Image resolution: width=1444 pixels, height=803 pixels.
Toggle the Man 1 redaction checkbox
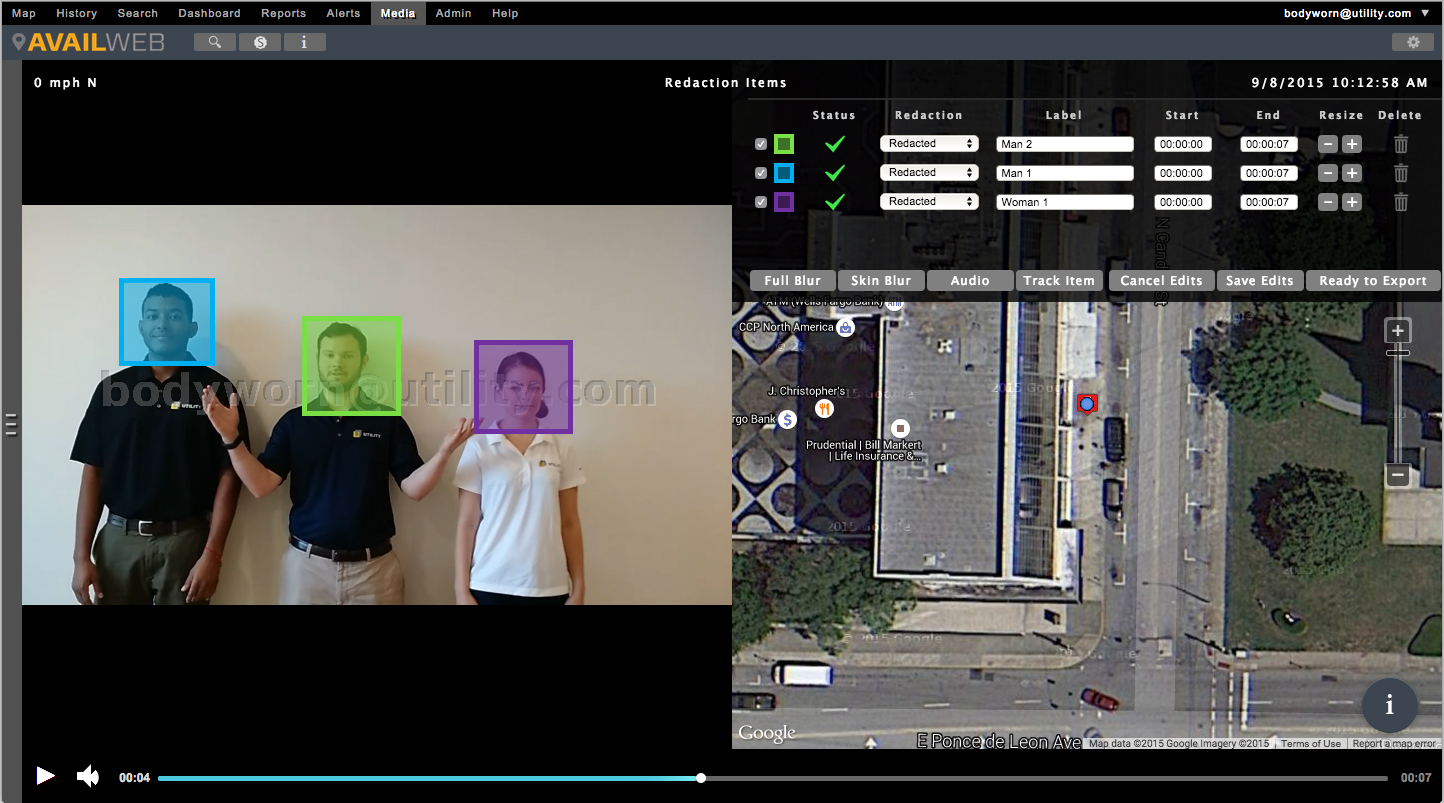(761, 173)
